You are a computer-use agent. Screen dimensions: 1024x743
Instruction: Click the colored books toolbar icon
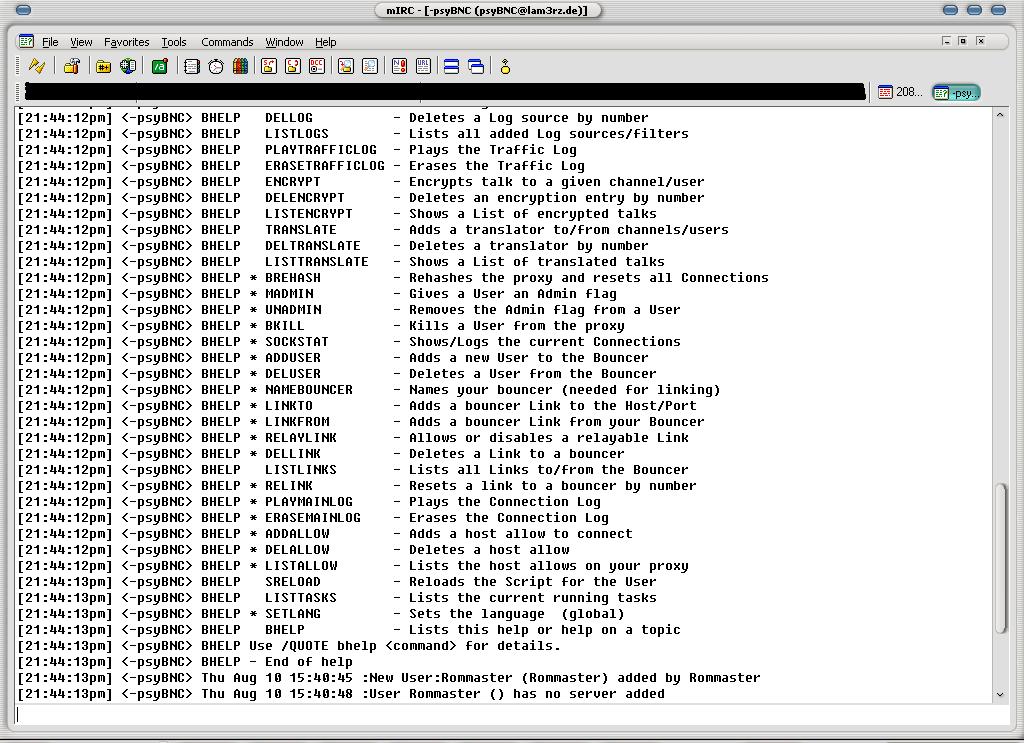point(240,66)
